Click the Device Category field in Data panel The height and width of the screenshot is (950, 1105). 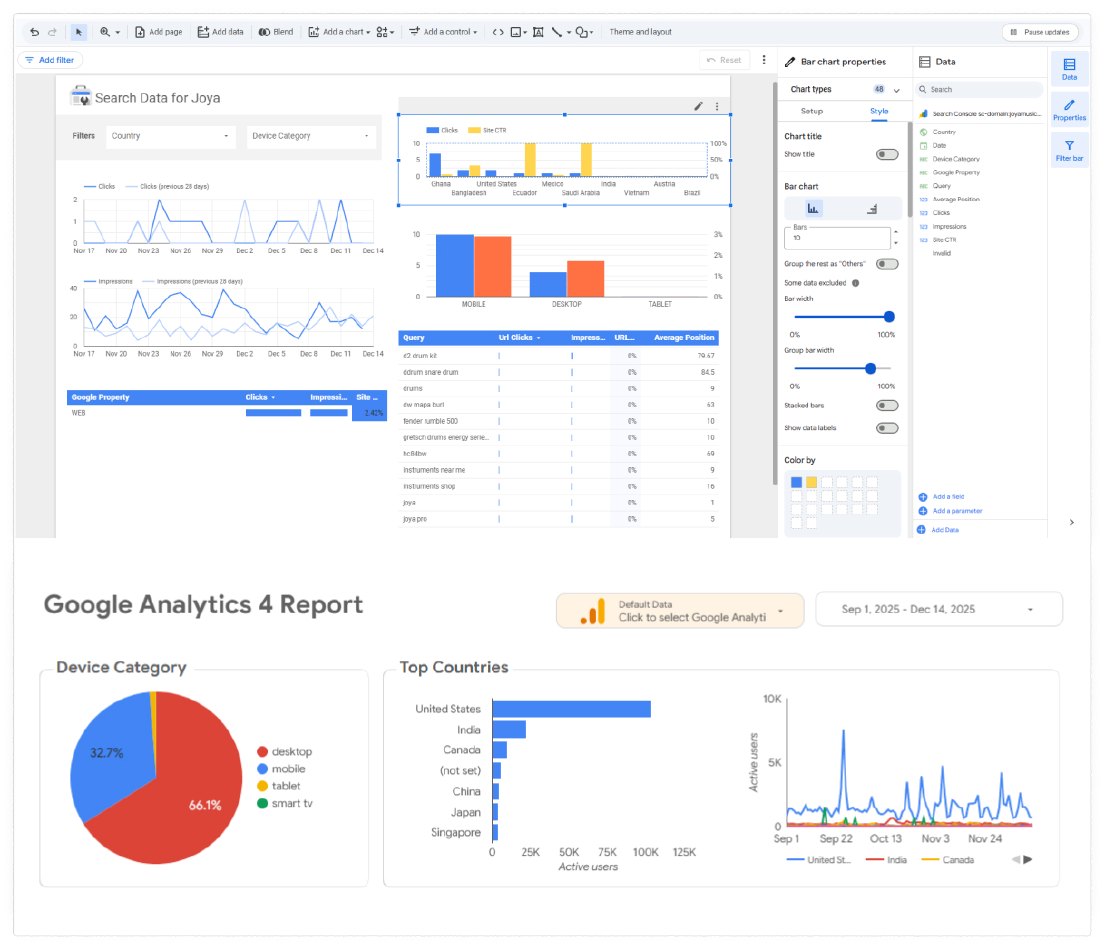coord(956,159)
